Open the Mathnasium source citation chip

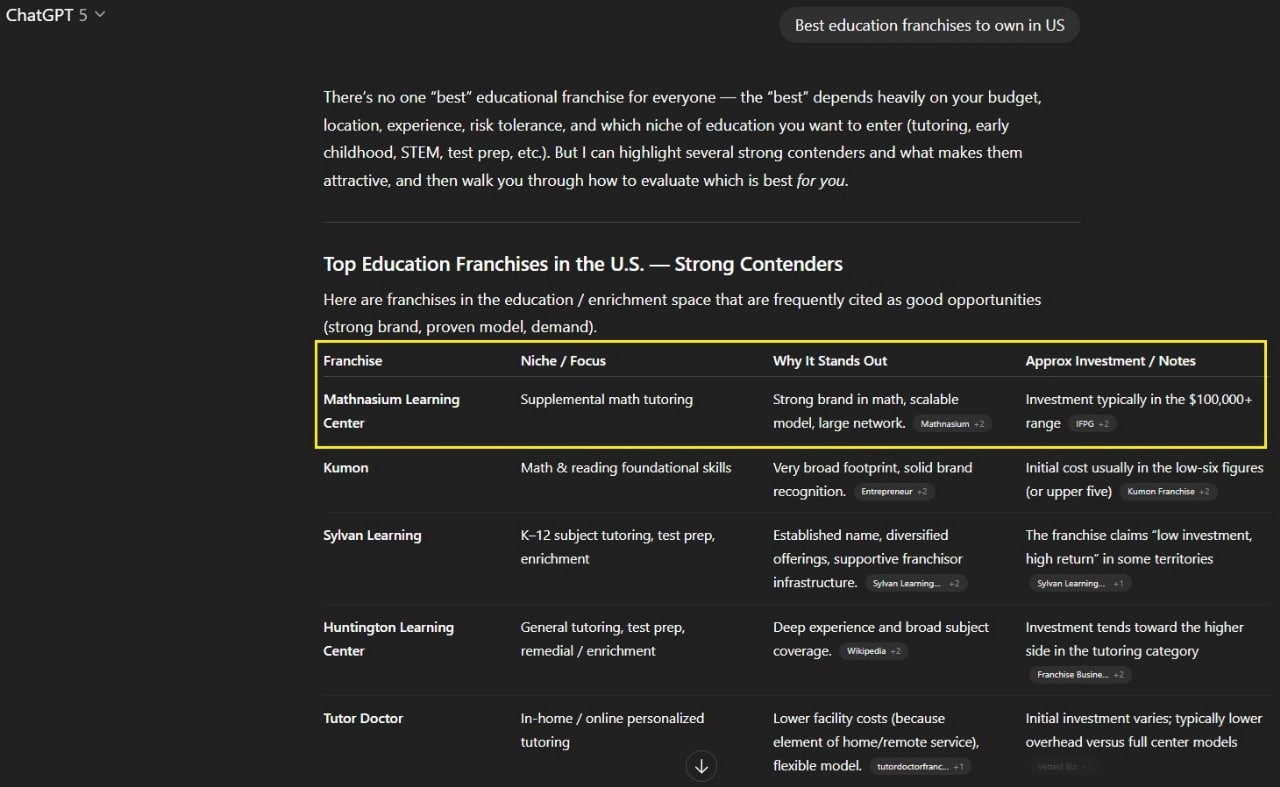(952, 424)
